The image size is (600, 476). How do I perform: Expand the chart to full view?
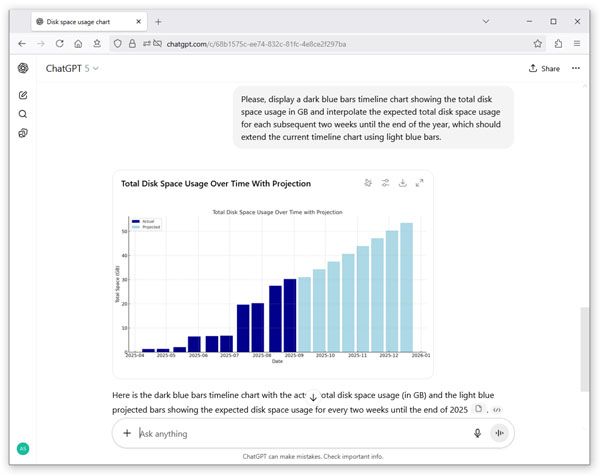[x=420, y=183]
